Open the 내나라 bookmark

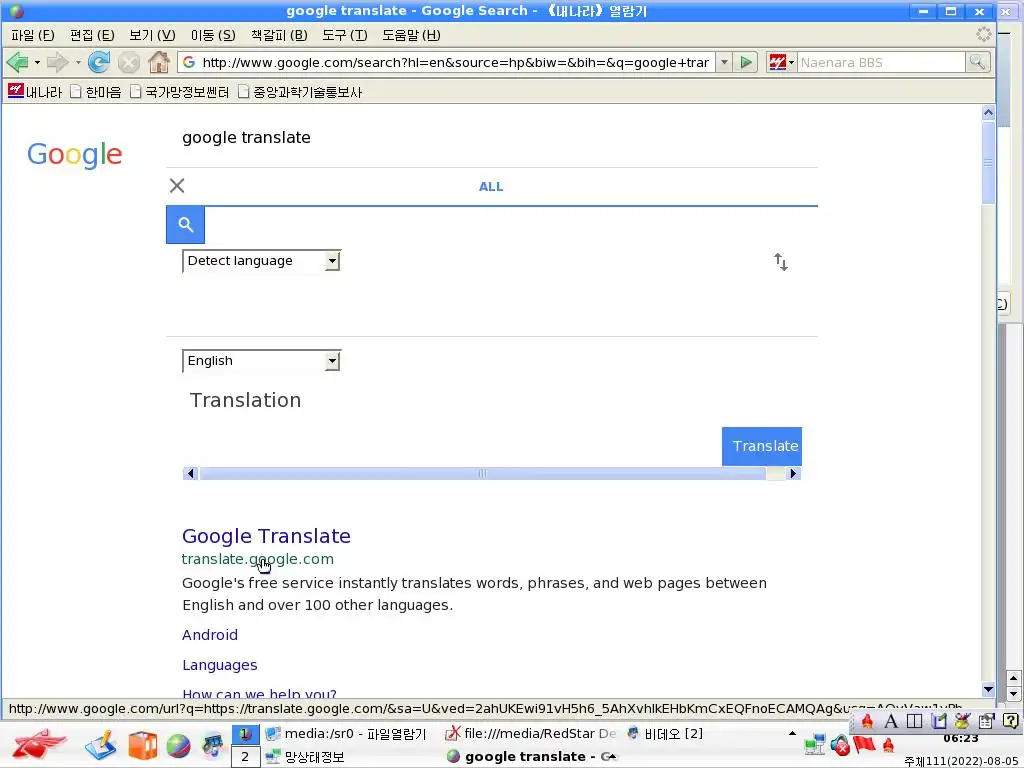(x=35, y=91)
